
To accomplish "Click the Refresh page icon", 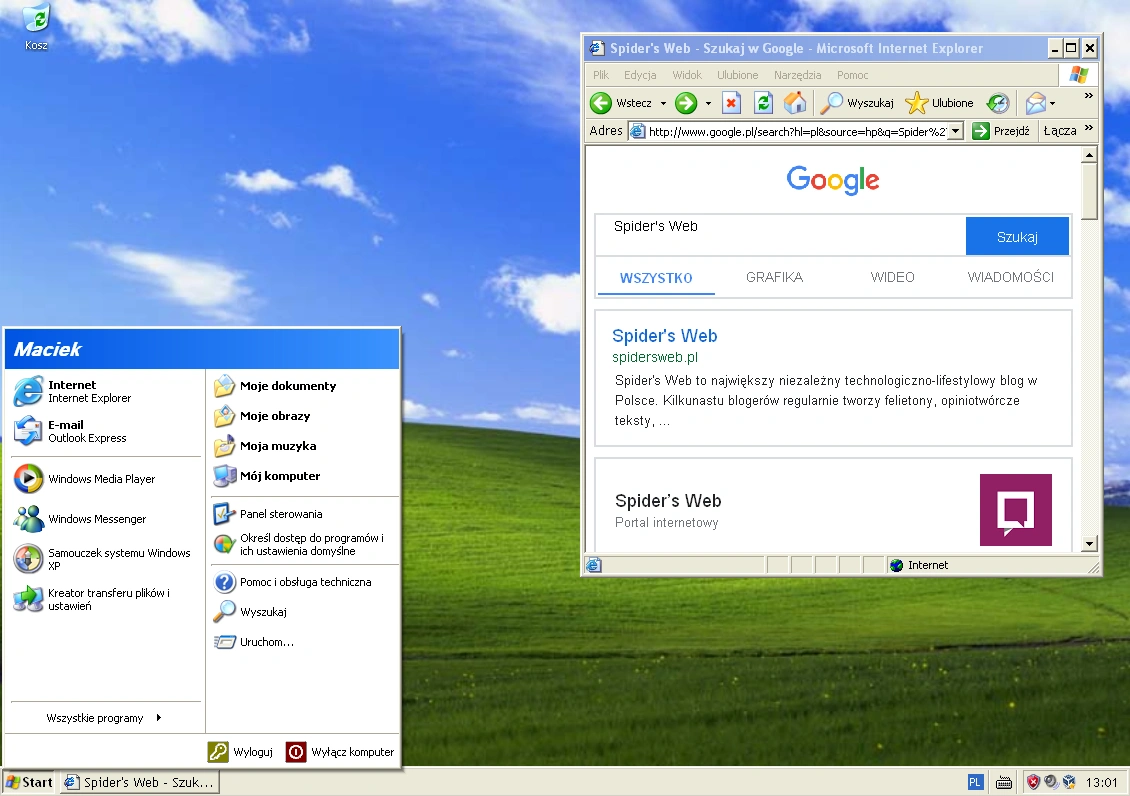I will pyautogui.click(x=763, y=103).
